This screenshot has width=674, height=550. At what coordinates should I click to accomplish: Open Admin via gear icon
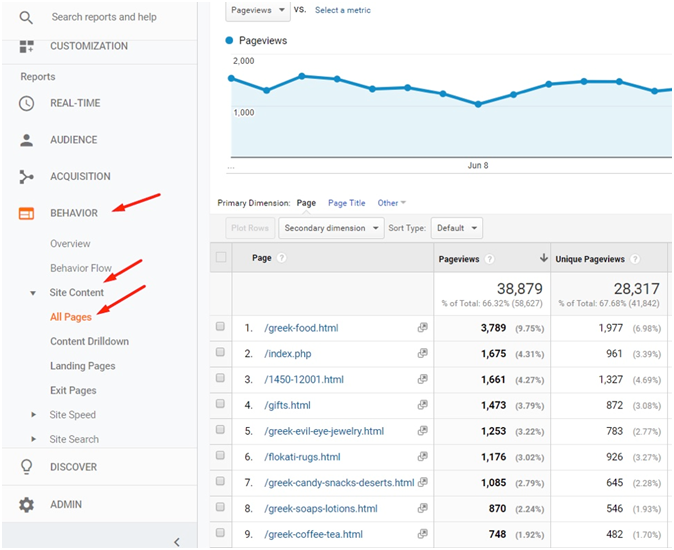[26, 505]
